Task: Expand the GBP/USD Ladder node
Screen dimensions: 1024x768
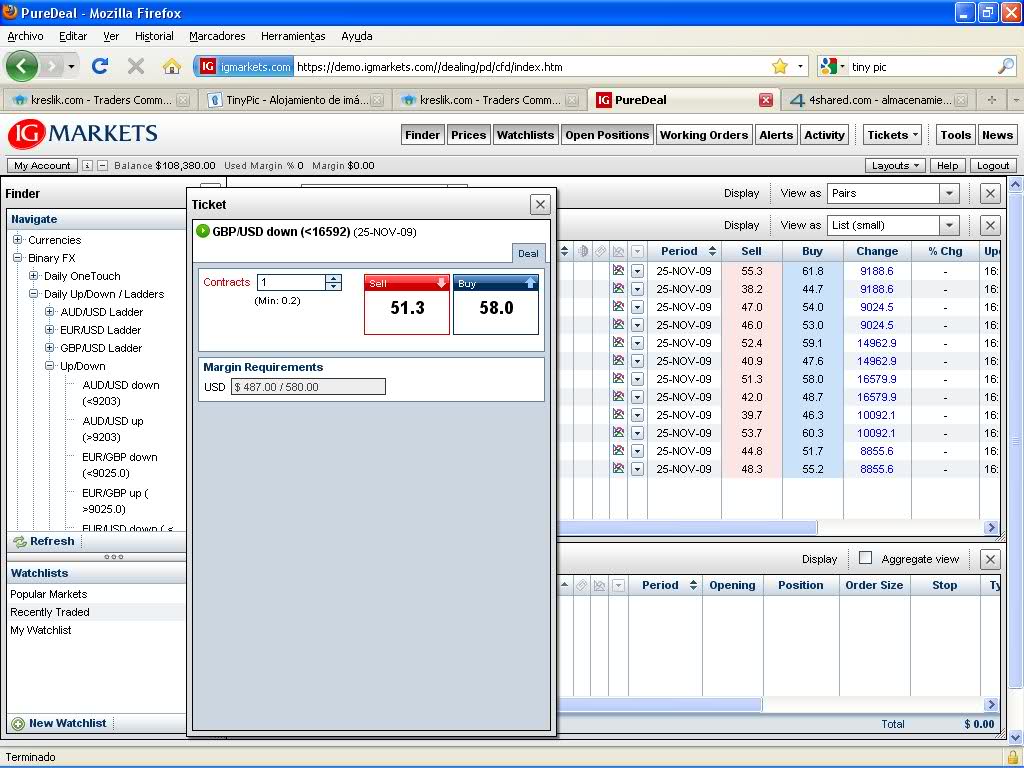Action: click(50, 347)
